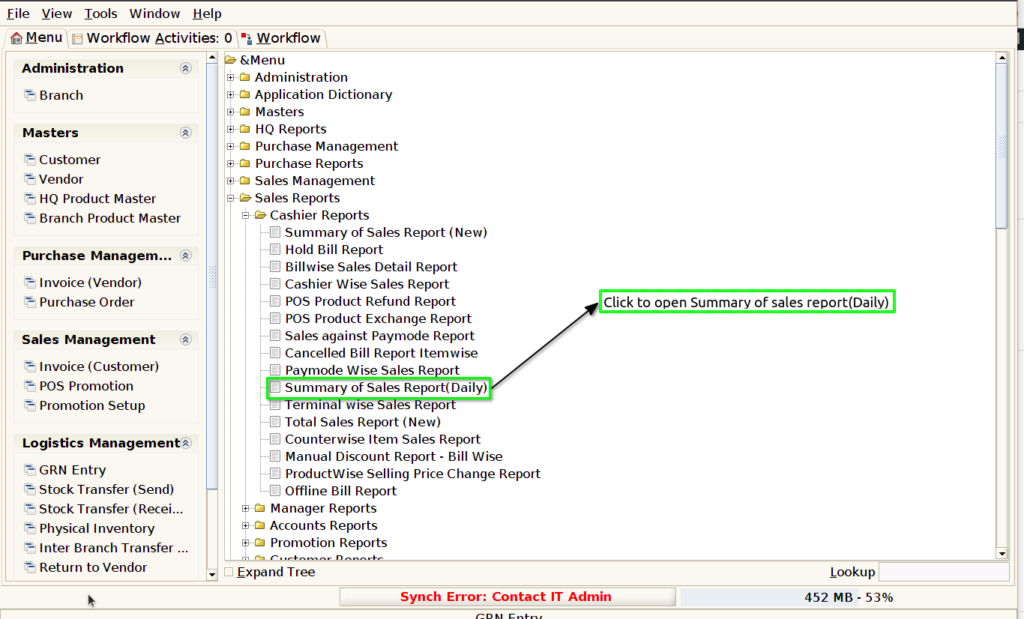1024x619 pixels.
Task: Click the Billwise Sales Detail Report document icon
Action: [276, 266]
